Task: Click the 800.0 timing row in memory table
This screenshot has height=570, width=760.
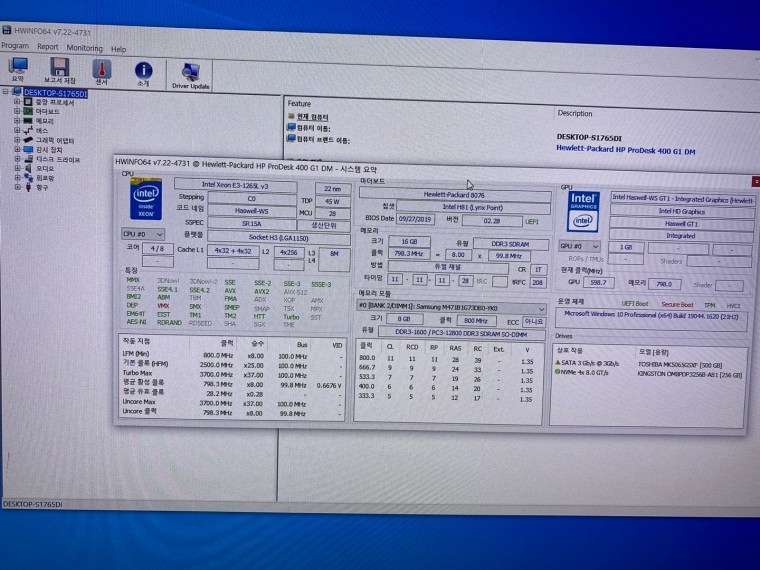Action: point(447,359)
